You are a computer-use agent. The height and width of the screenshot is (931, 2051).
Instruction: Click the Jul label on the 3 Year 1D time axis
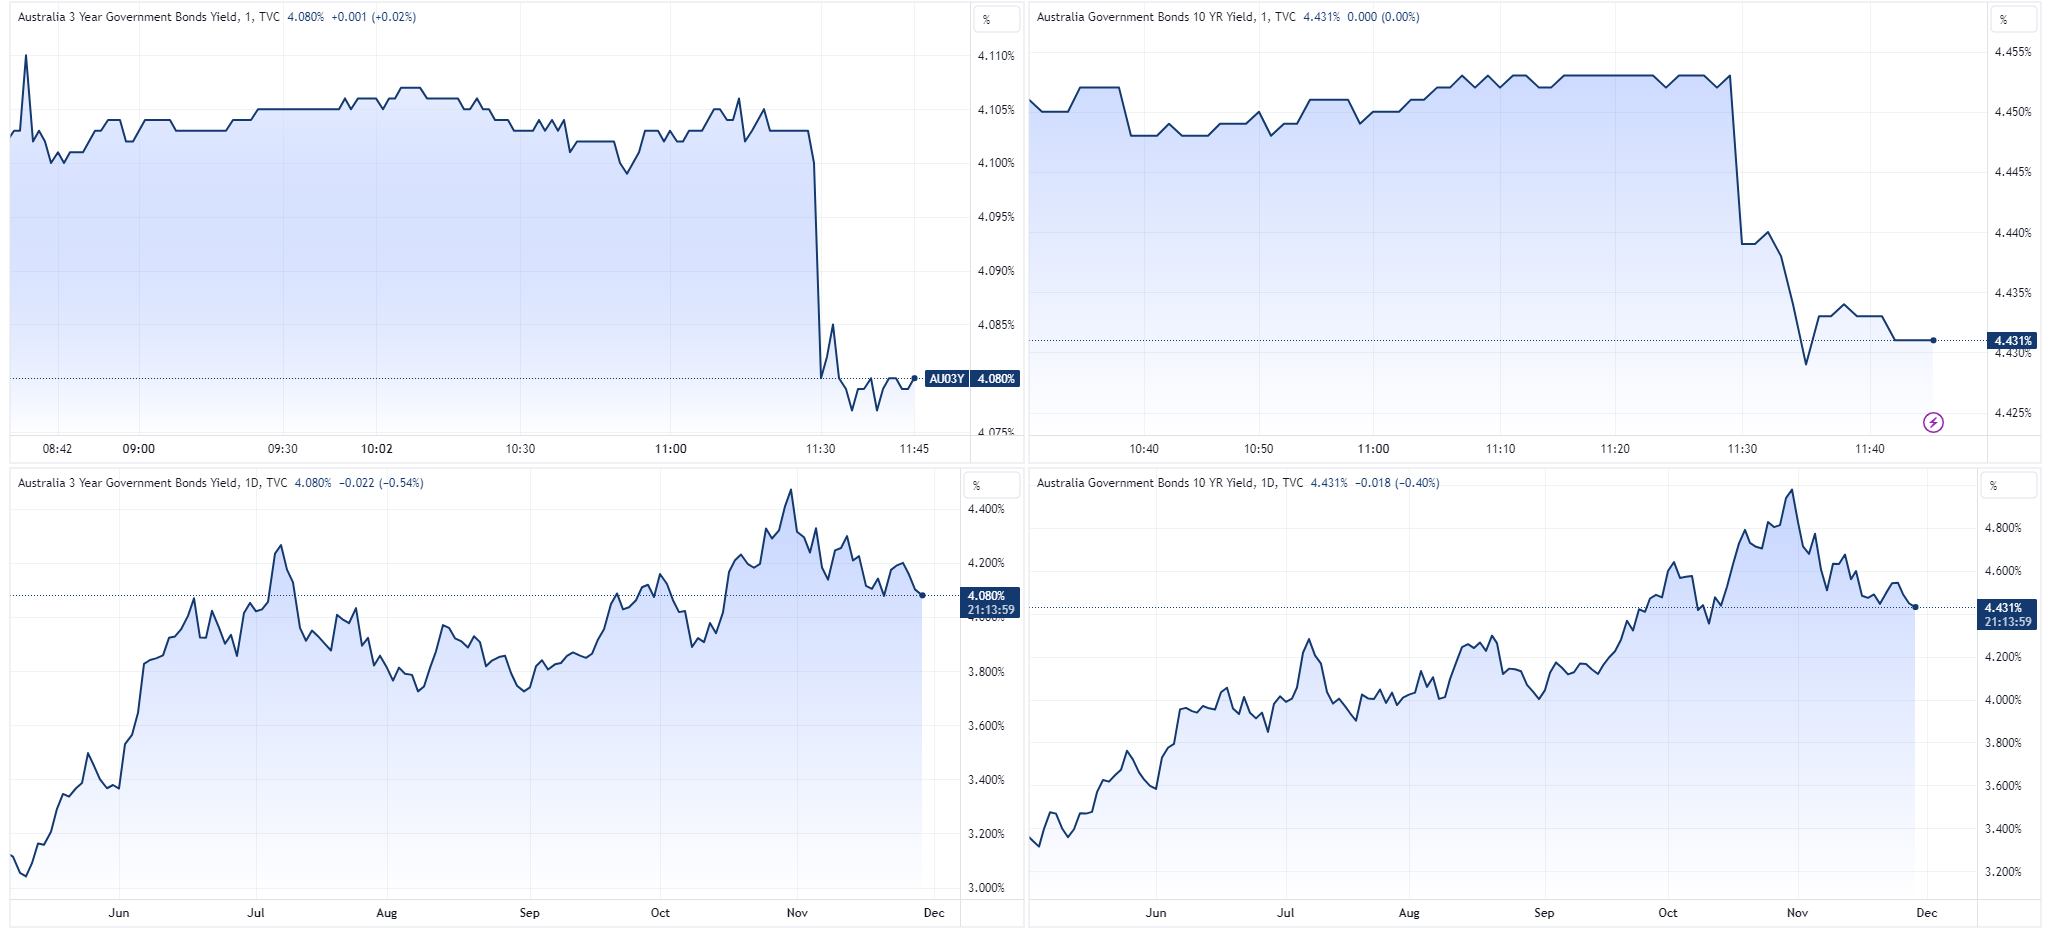click(x=256, y=913)
